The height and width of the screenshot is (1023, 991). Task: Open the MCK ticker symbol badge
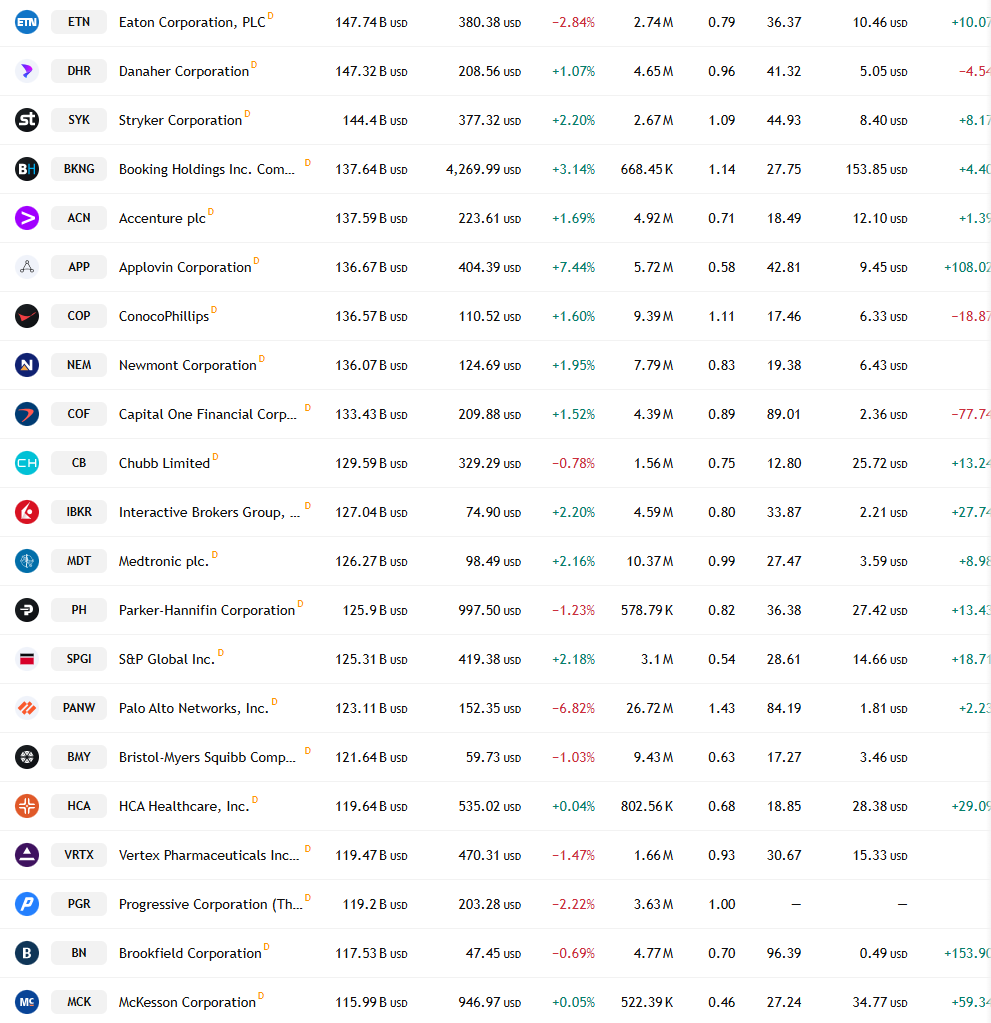coord(79,1002)
